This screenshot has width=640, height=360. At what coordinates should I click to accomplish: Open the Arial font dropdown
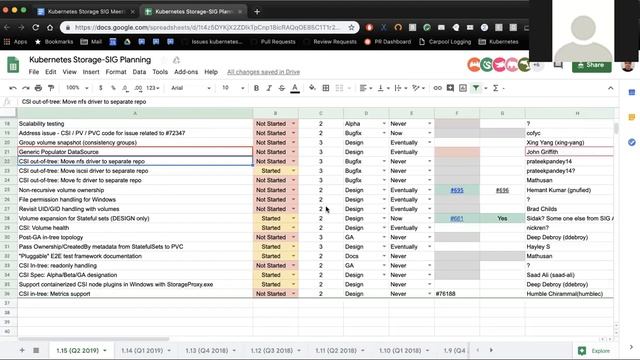click(191, 88)
